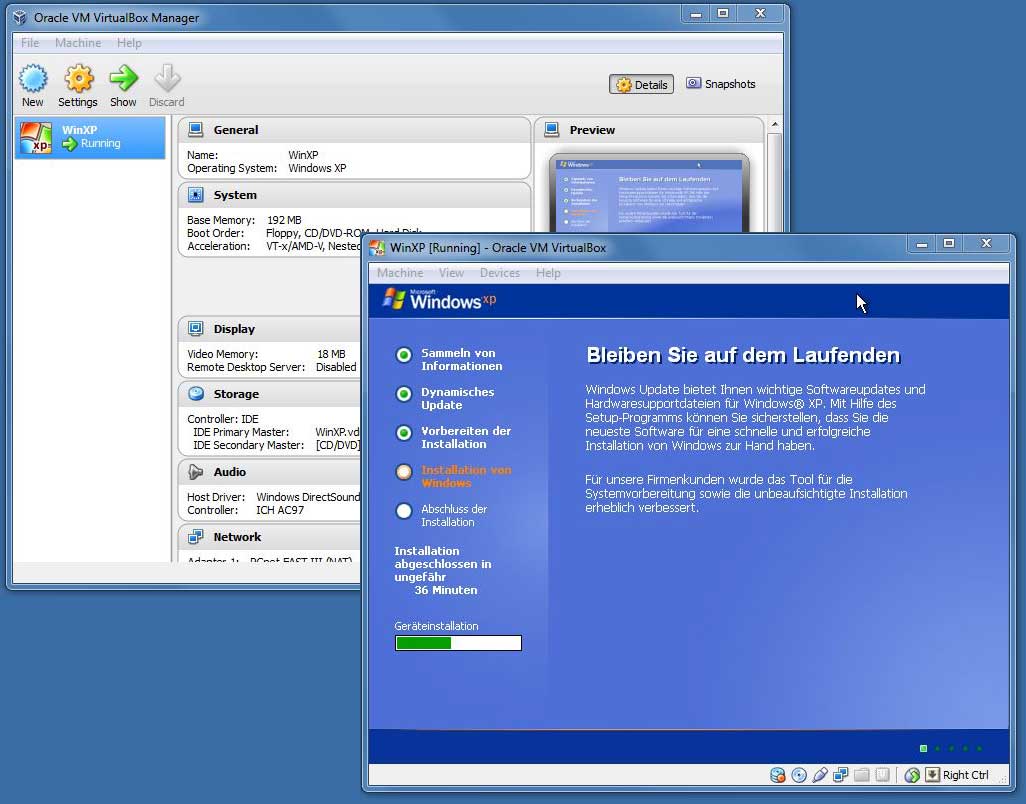
Task: Click the 'Bleiben Sie auf dem Laufenden' heading
Action: (x=743, y=355)
